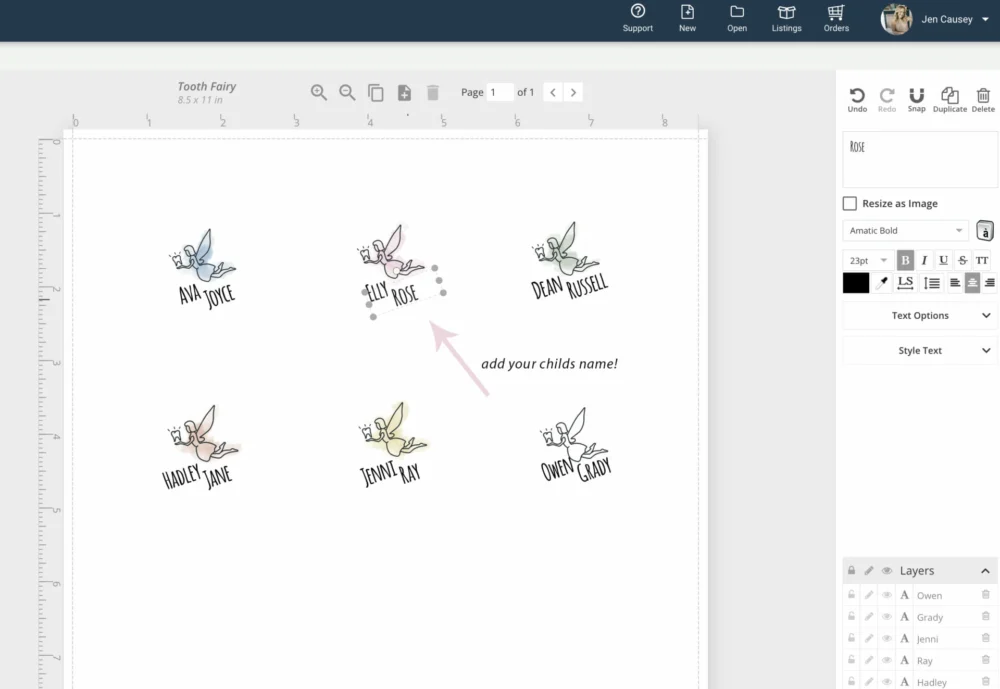The height and width of the screenshot is (689, 1000).
Task: Open the letter spacing (LS) control
Action: (x=905, y=283)
